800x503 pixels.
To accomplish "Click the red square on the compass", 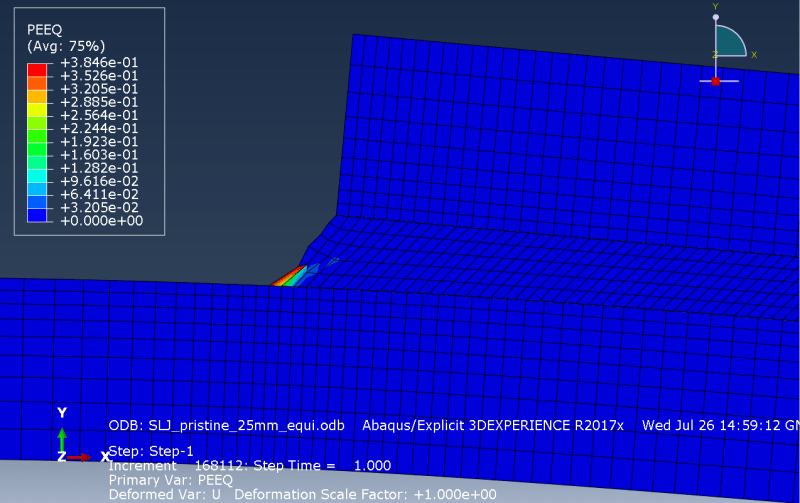I will 715,81.
